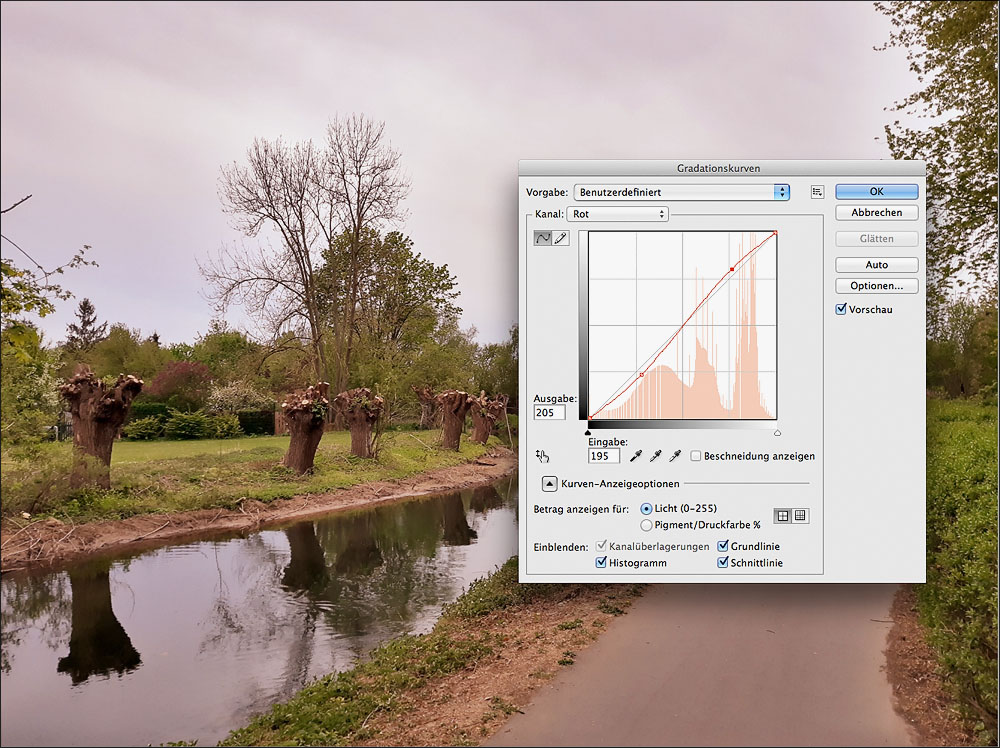Uncheck the Schnittlinie option

pos(723,562)
